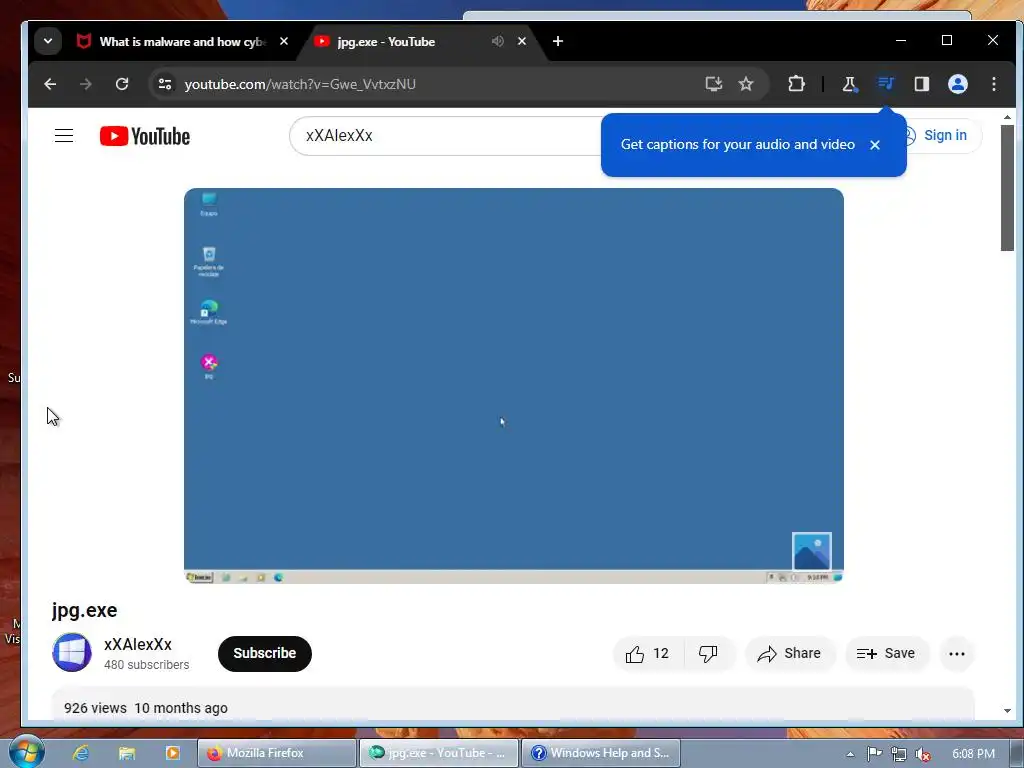
Task: Expand the description showing 926 views
Action: pyautogui.click(x=513, y=705)
